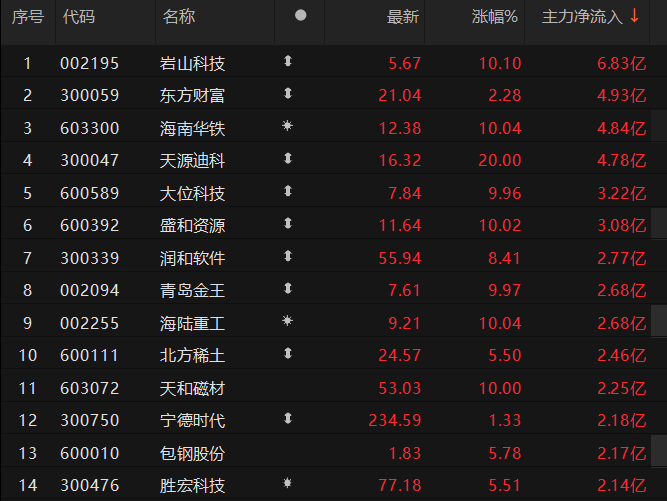The image size is (667, 501).
Task: Click the marker icon for 东方财富
Action: coord(288,93)
